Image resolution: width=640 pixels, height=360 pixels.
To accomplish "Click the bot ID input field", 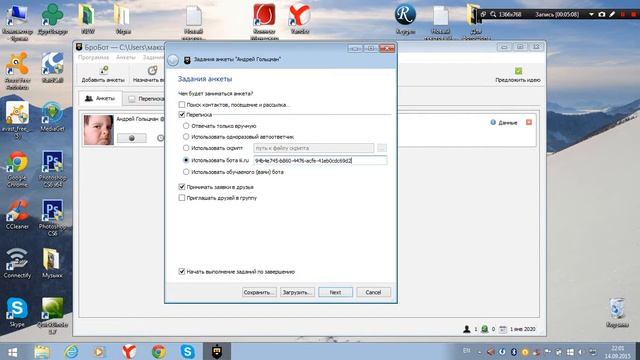I will pyautogui.click(x=320, y=160).
